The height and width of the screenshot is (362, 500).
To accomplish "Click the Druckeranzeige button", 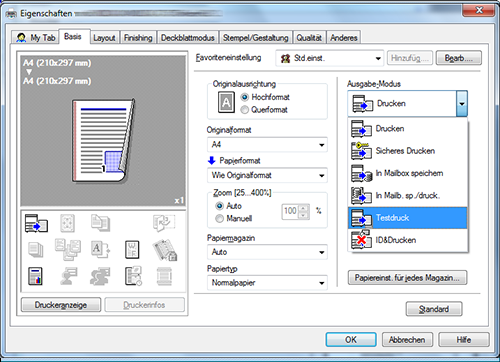I will (61, 305).
